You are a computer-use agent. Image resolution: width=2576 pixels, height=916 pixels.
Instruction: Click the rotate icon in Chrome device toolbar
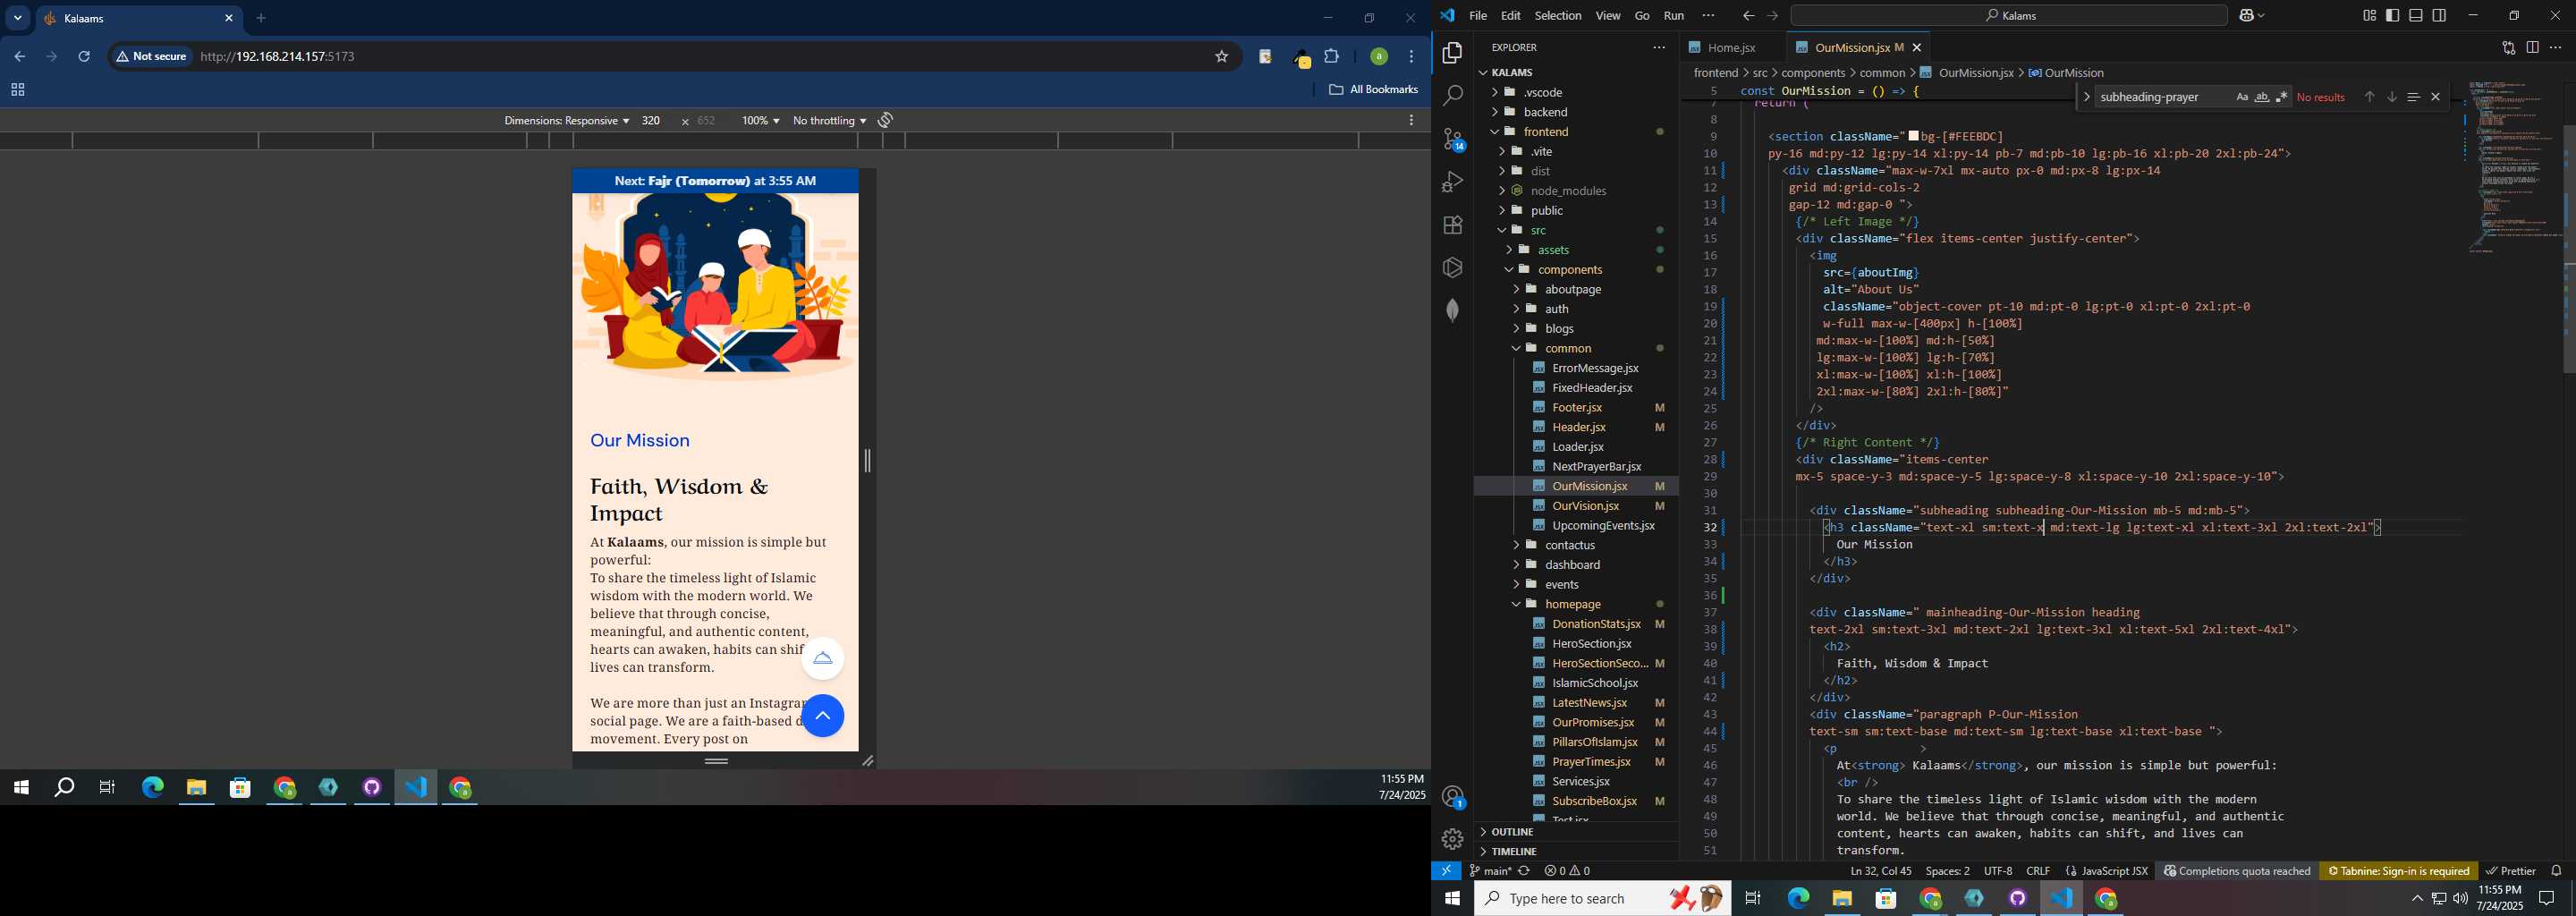pyautogui.click(x=885, y=120)
